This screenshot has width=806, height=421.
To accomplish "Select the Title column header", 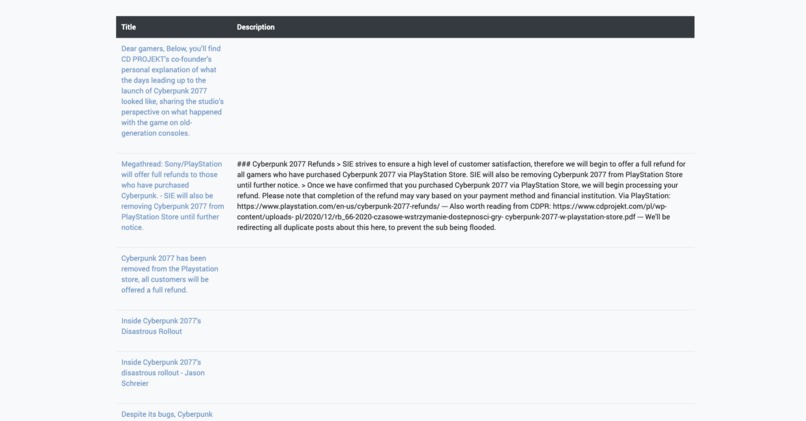I will (129, 27).
